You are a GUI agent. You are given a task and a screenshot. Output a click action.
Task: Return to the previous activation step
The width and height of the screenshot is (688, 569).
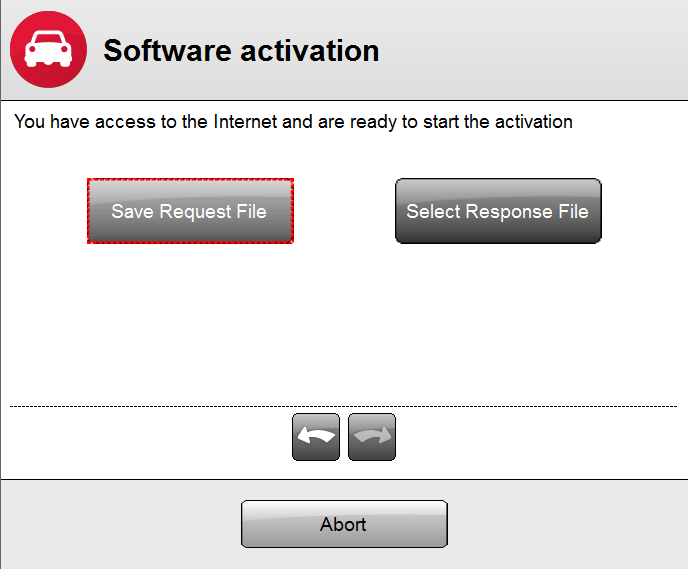pyautogui.click(x=316, y=437)
